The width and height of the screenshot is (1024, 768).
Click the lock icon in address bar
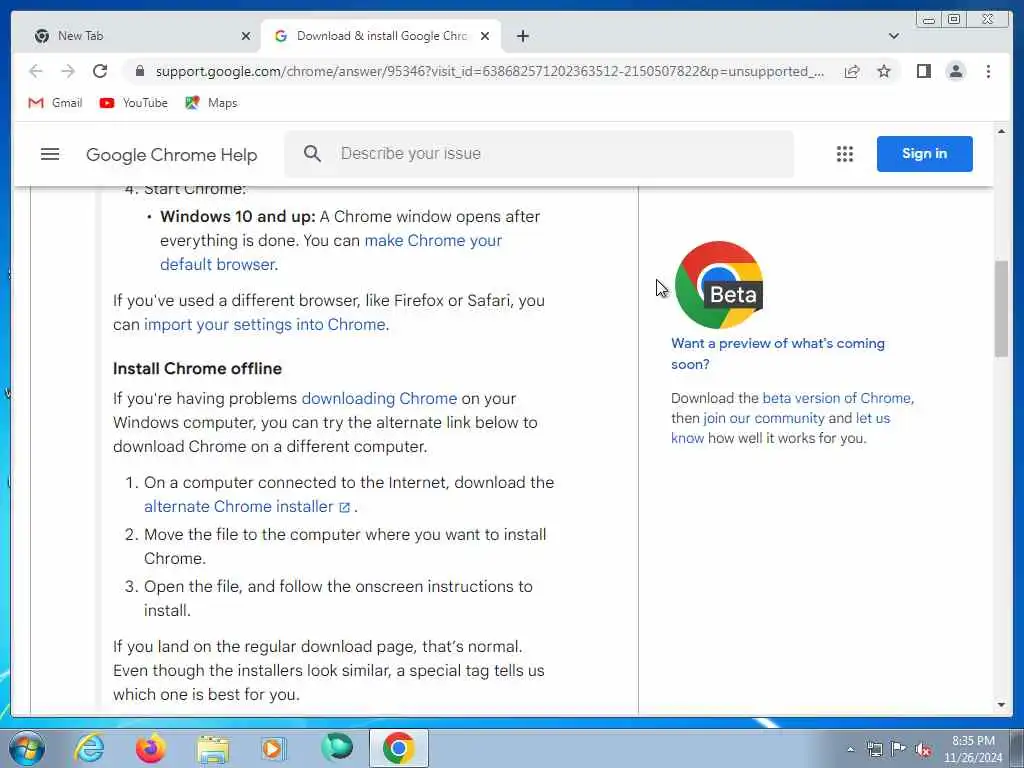[x=139, y=71]
